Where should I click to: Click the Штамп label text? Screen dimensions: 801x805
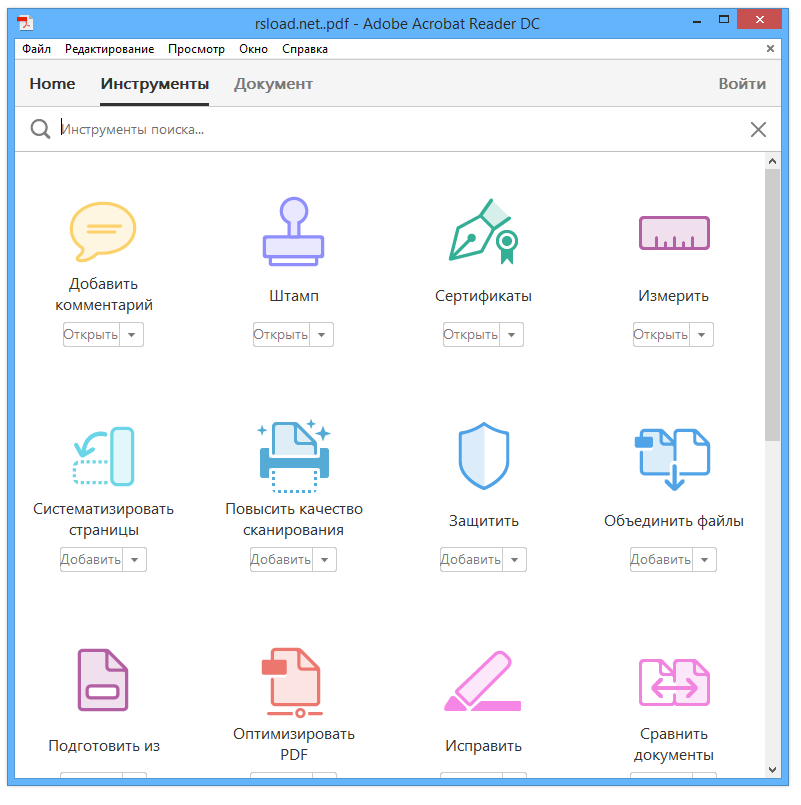294,296
